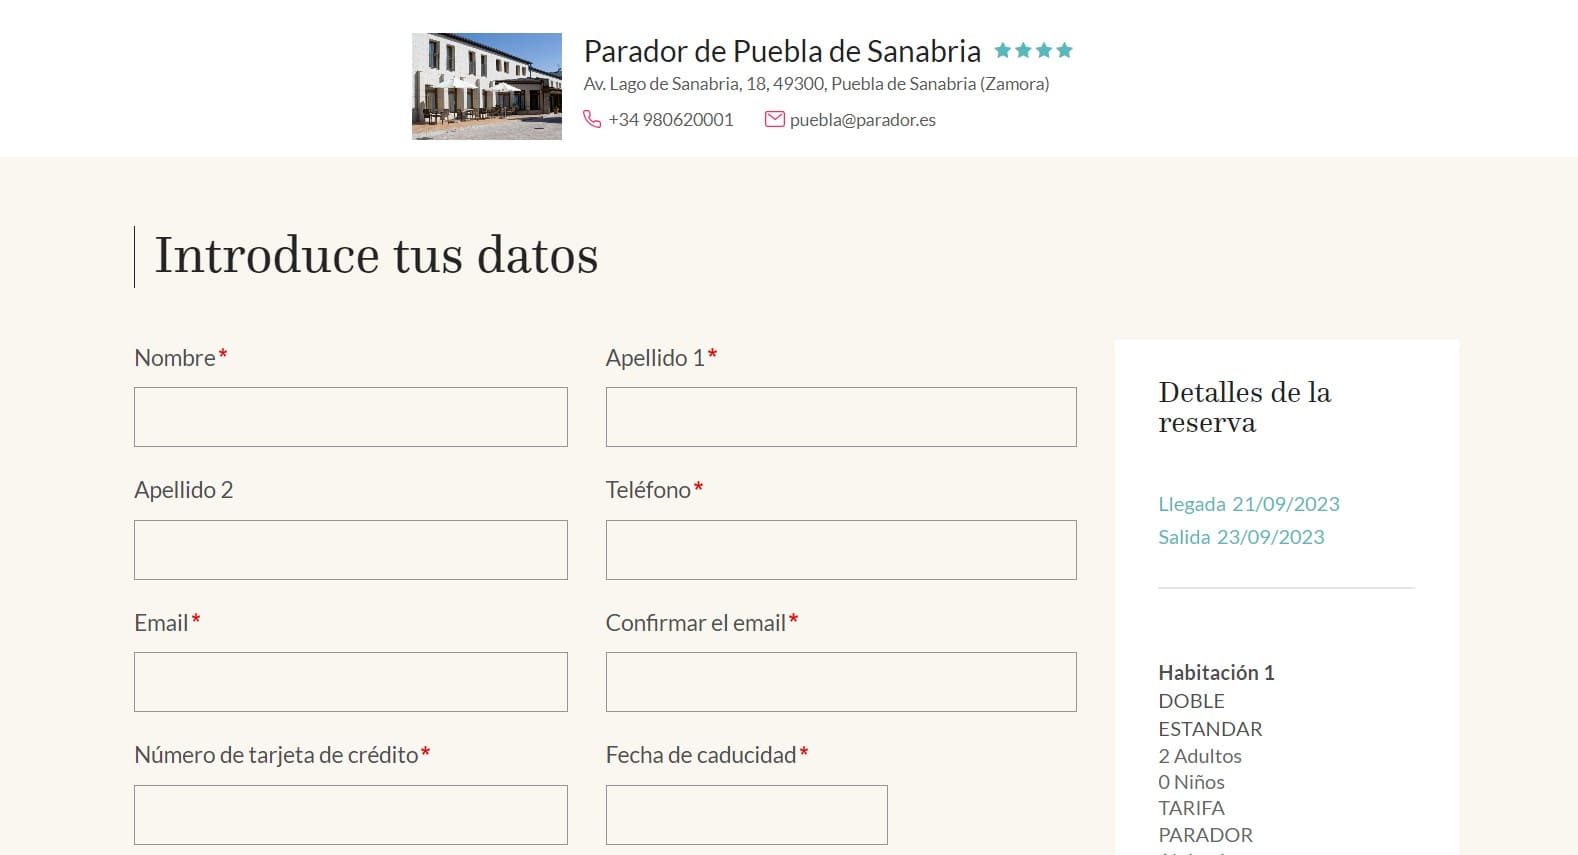
Task: Click the envelope icon beside puebla@parador.es
Action: click(x=774, y=119)
